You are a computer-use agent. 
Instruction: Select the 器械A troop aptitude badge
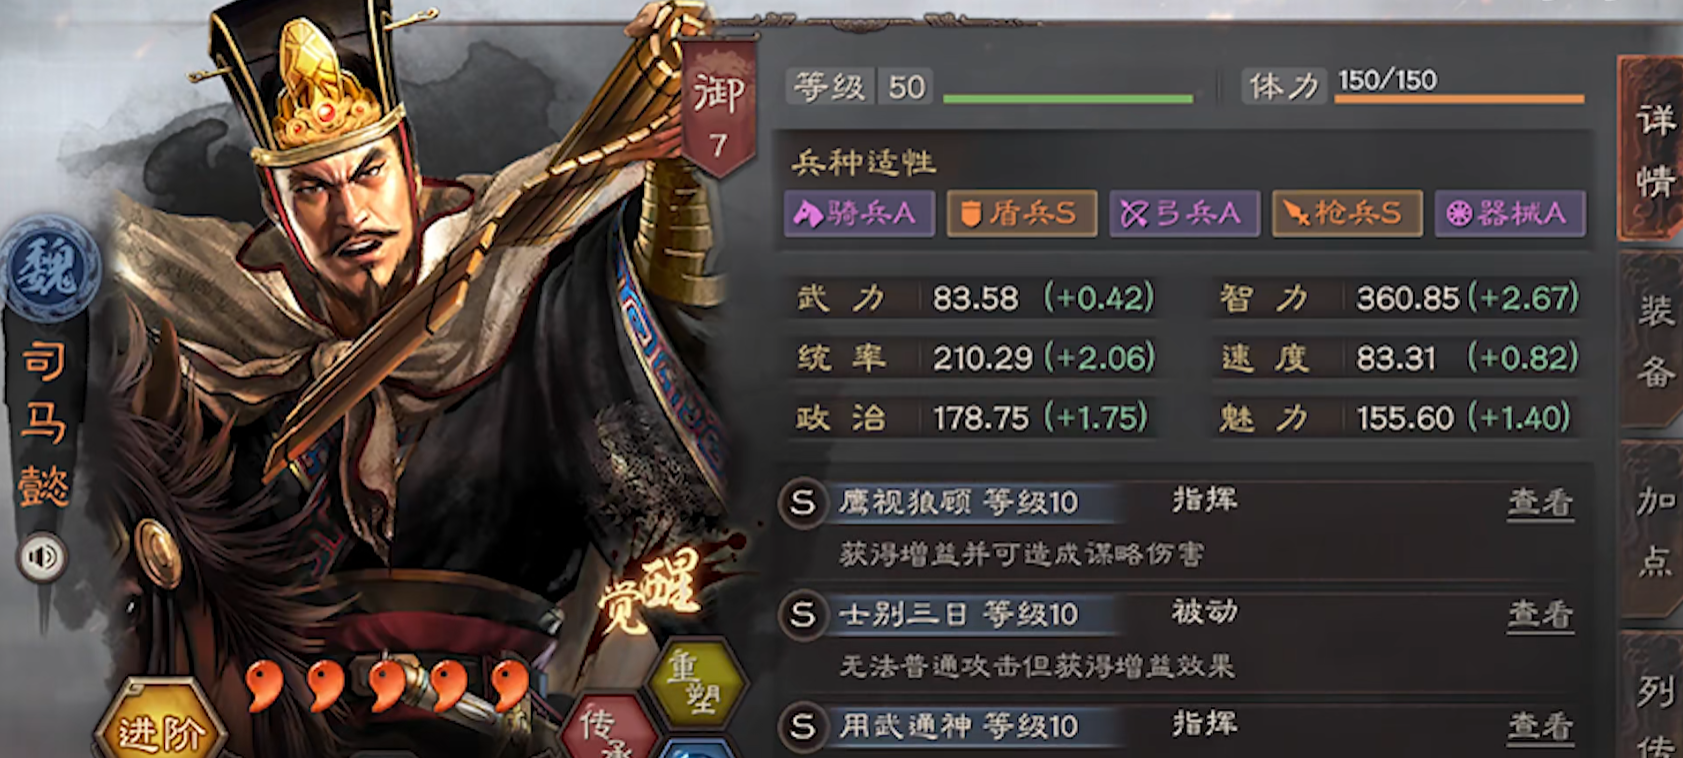[1510, 213]
